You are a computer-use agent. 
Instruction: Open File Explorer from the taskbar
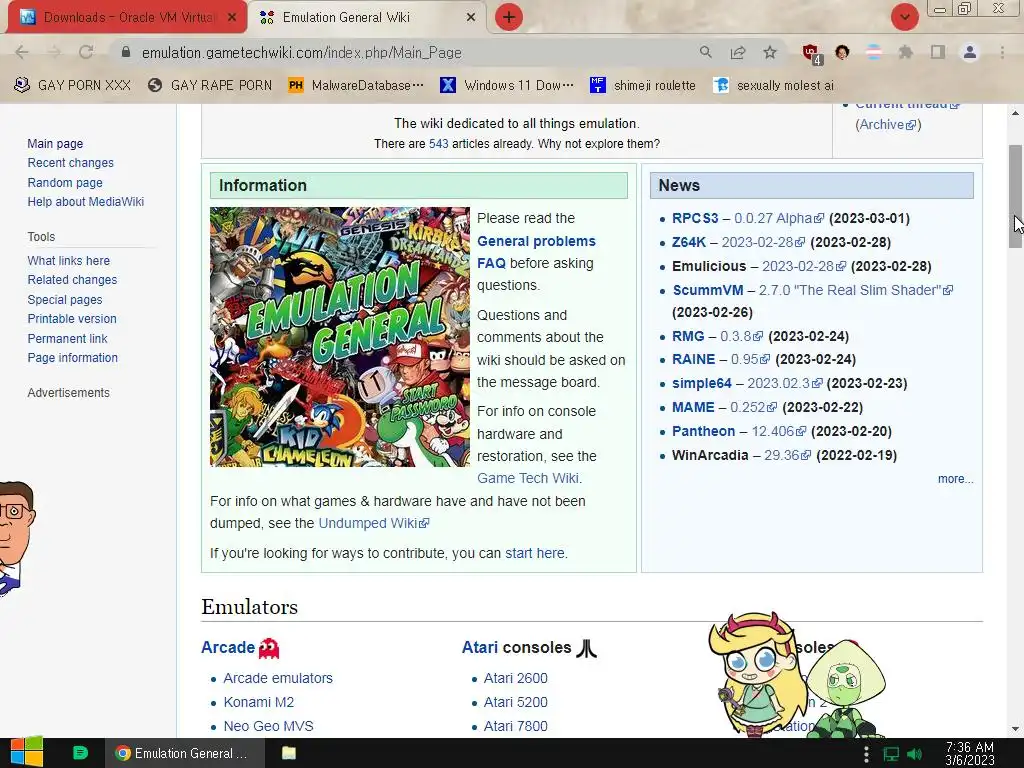point(289,753)
